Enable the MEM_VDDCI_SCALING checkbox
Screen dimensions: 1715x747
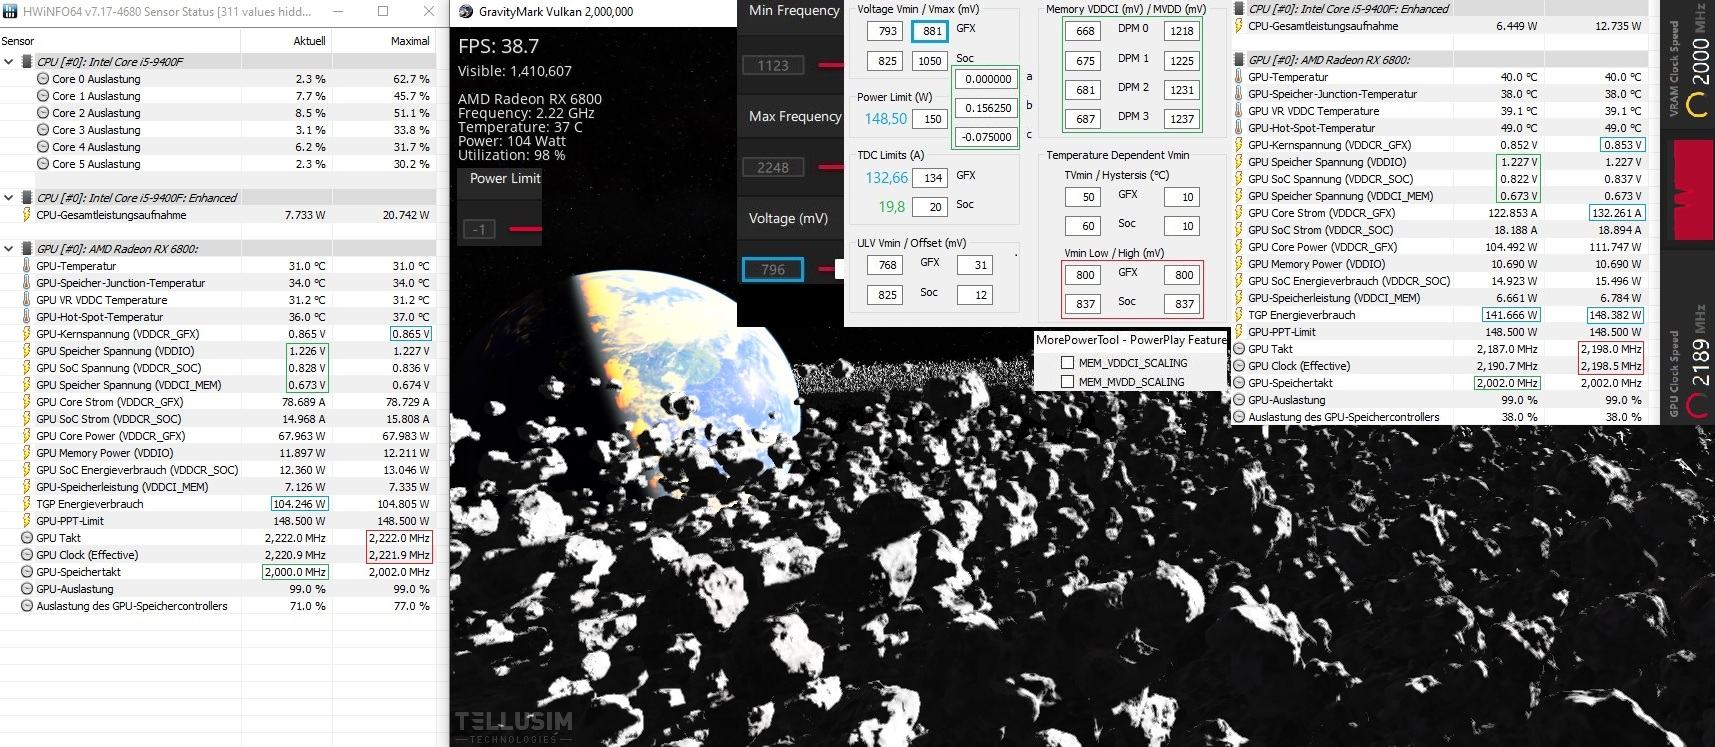1067,363
